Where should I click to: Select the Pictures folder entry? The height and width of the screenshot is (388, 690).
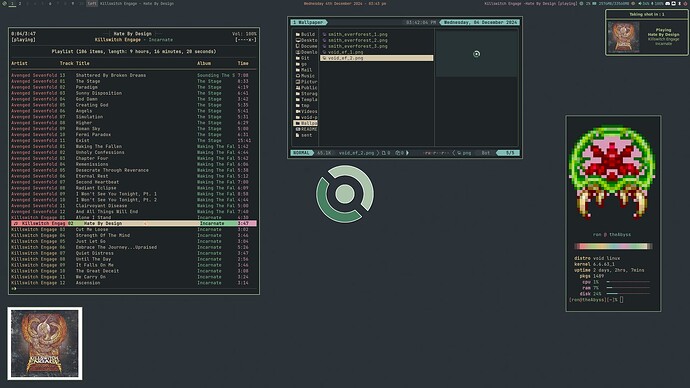tap(305, 82)
